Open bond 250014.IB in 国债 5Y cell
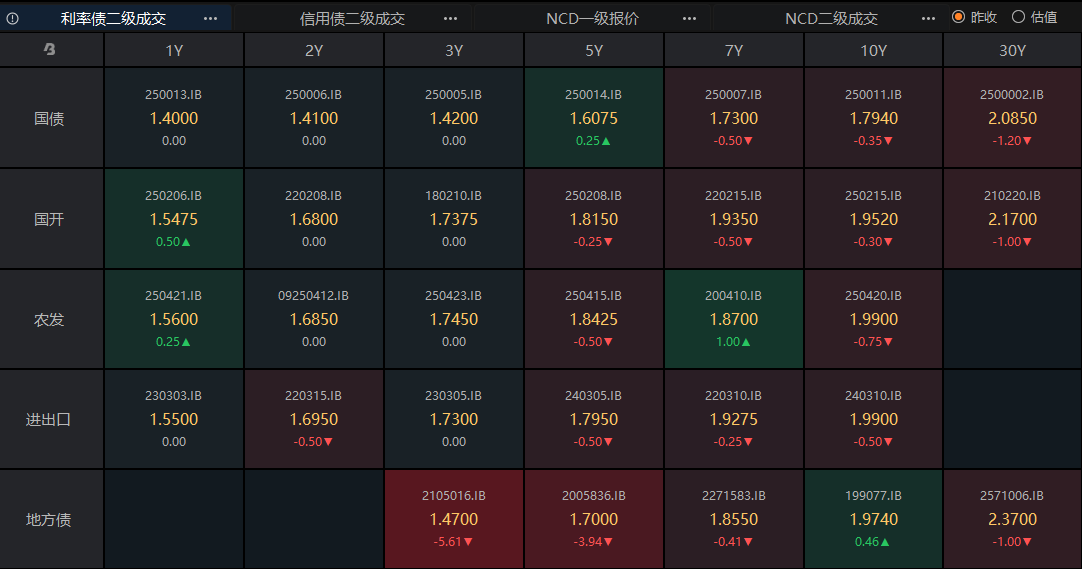 coord(593,118)
